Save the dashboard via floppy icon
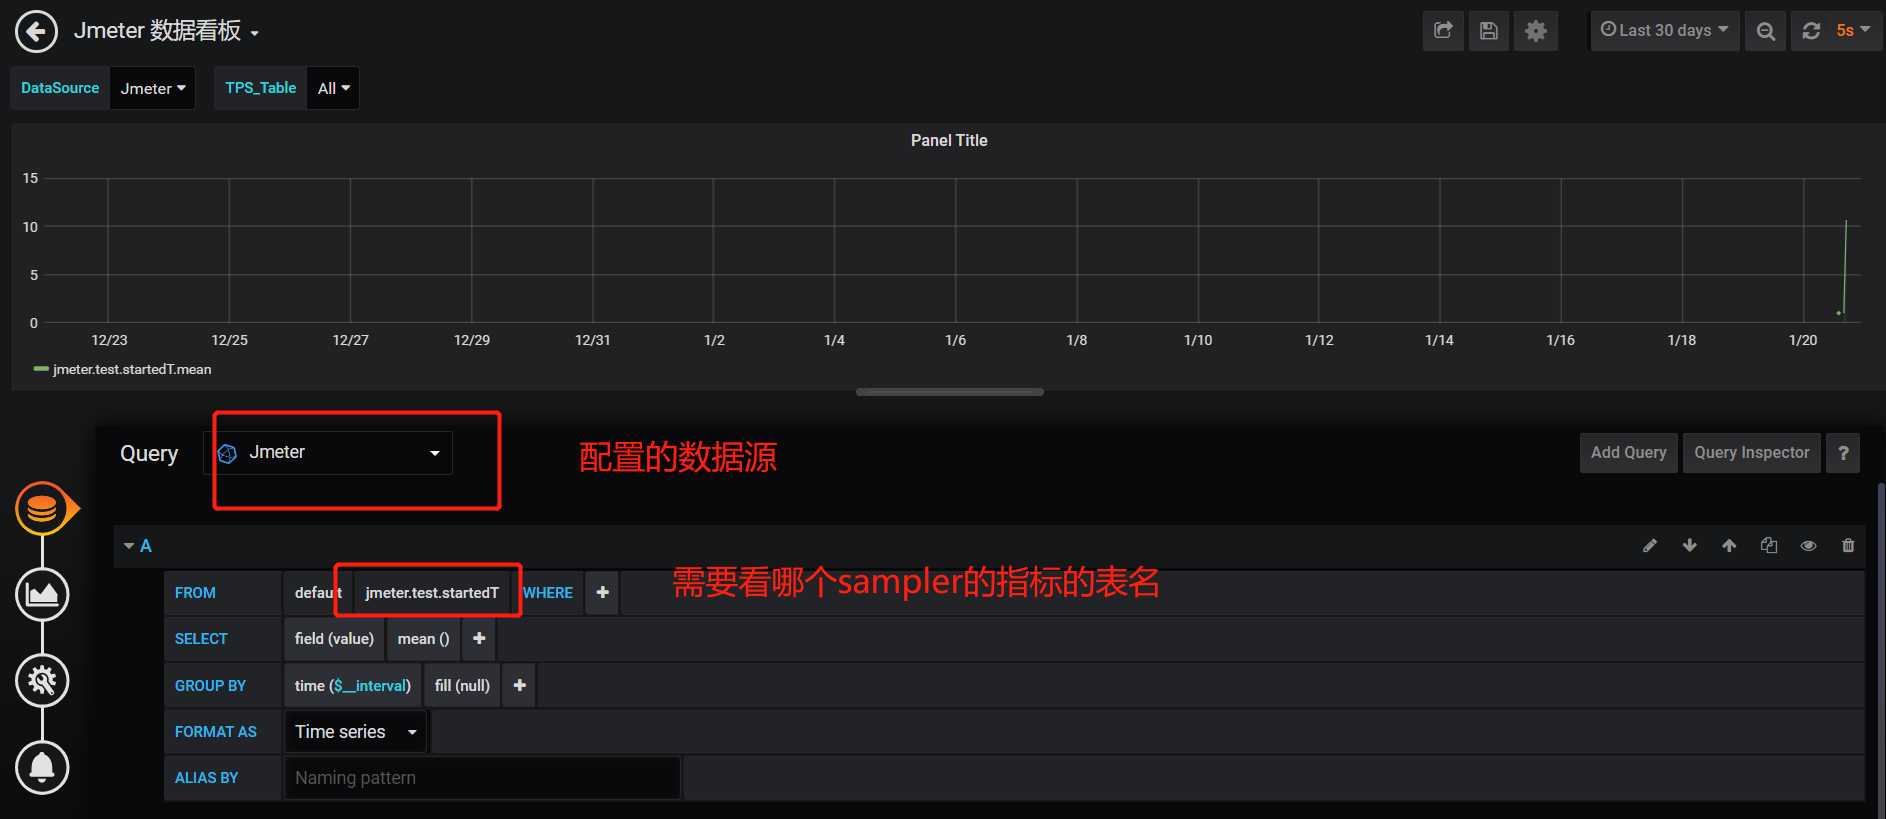 point(1489,31)
